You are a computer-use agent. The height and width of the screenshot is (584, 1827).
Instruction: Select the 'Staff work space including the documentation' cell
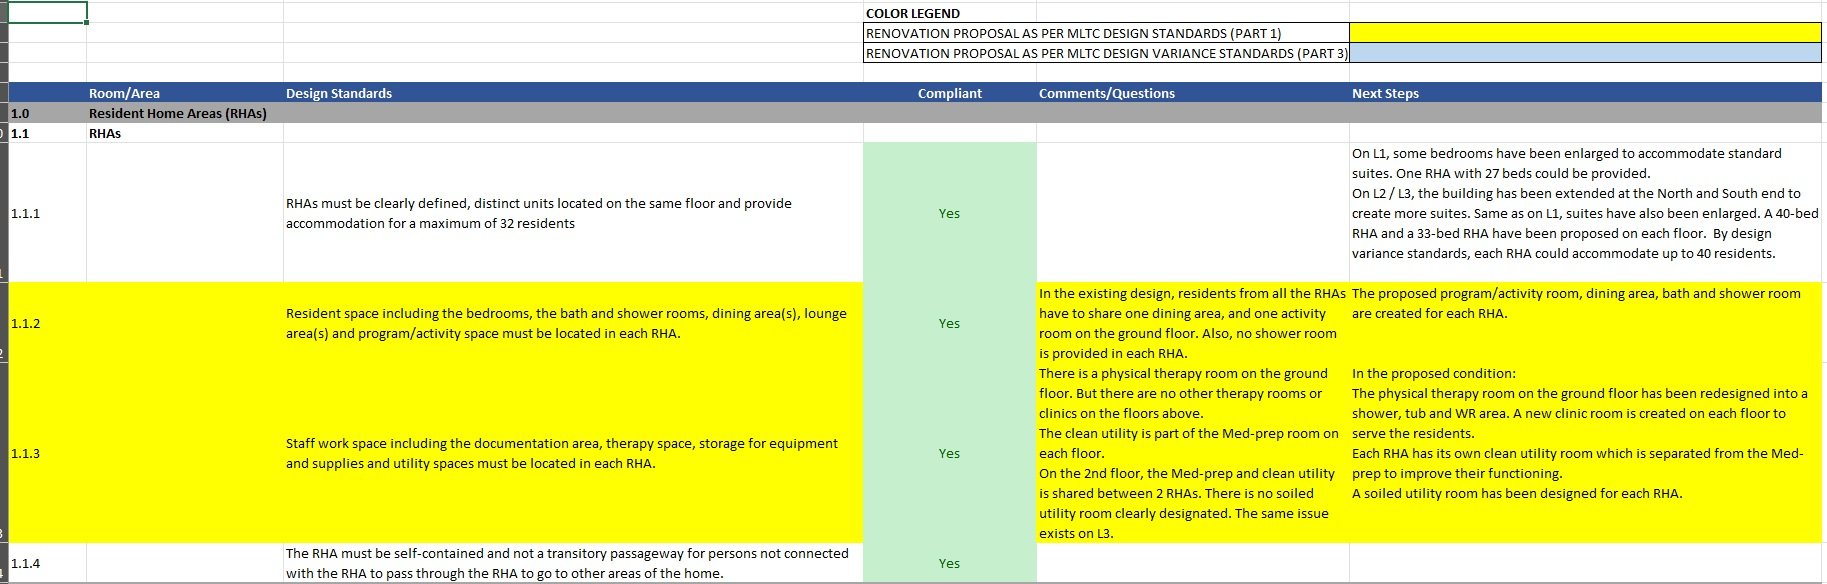click(x=573, y=453)
